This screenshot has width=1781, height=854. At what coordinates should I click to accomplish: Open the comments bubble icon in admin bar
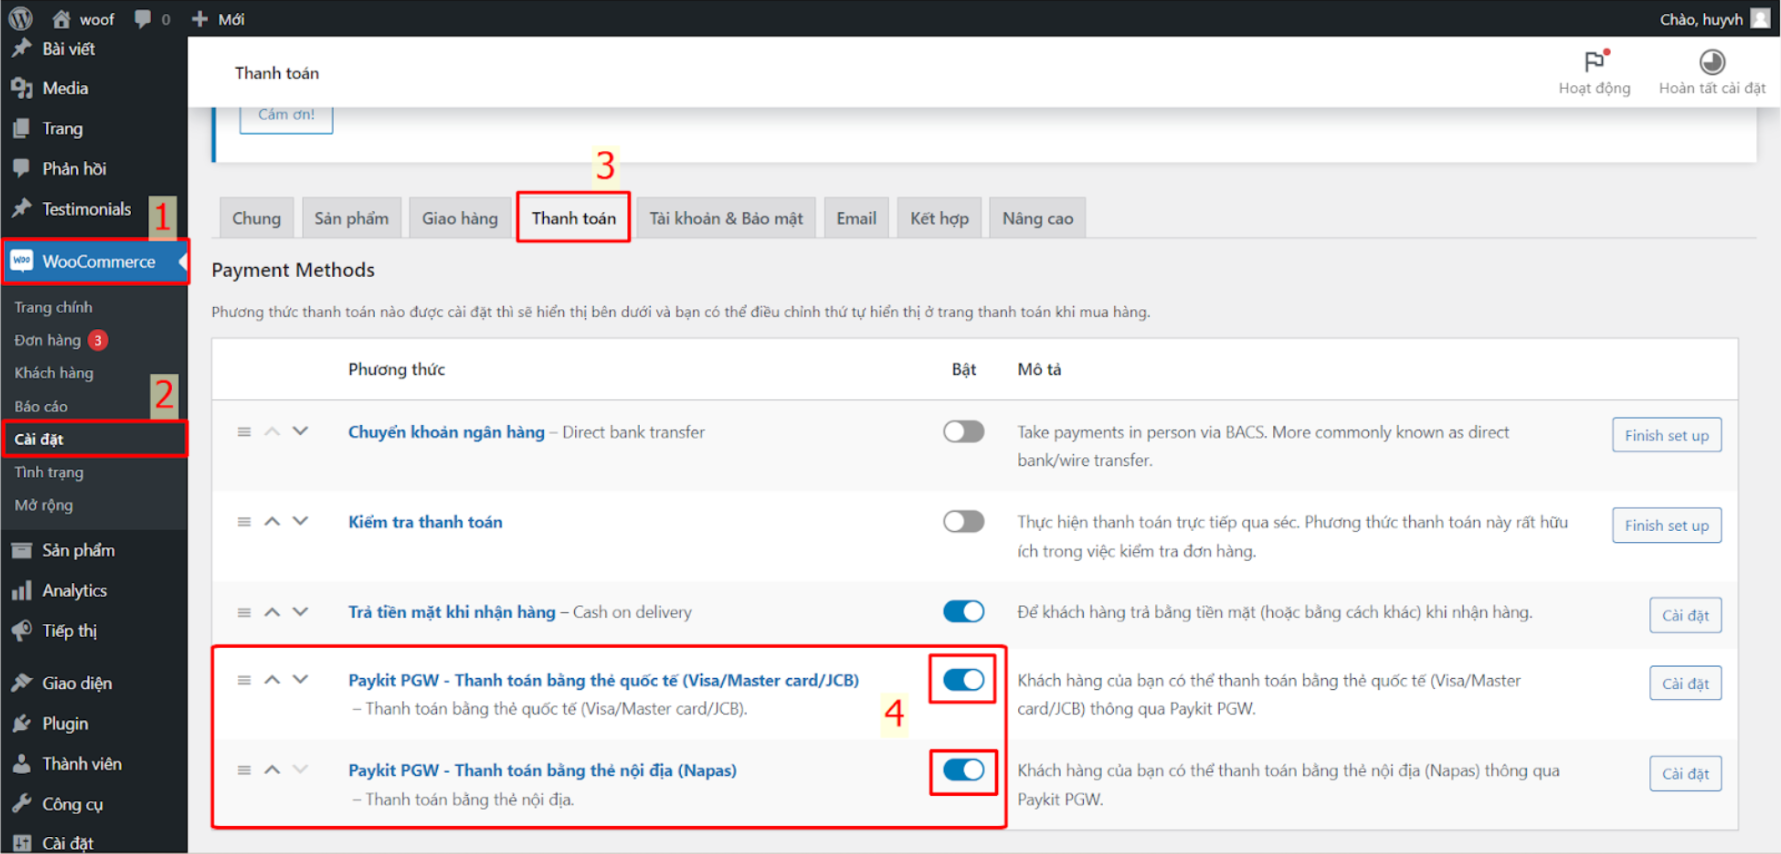click(143, 18)
